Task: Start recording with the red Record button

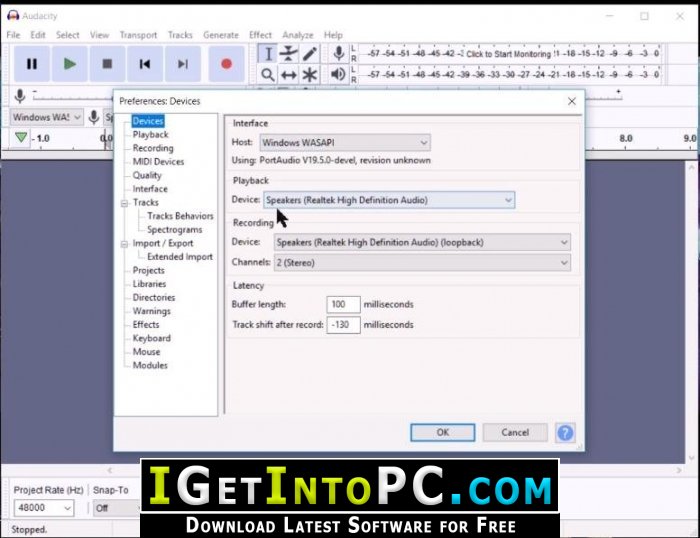Action: tap(226, 64)
